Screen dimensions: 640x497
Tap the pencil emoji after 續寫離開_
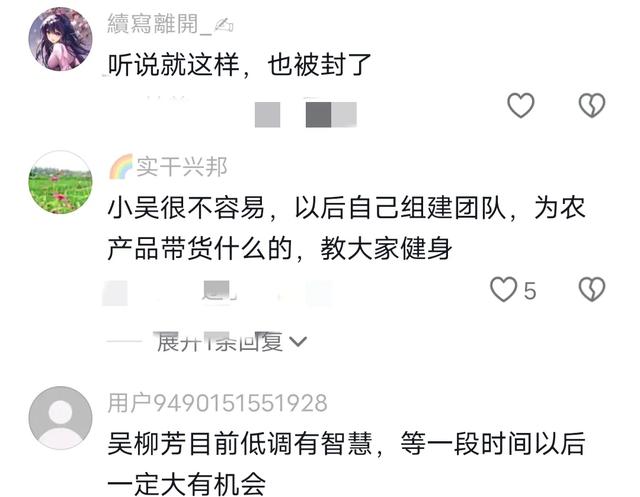tap(224, 25)
